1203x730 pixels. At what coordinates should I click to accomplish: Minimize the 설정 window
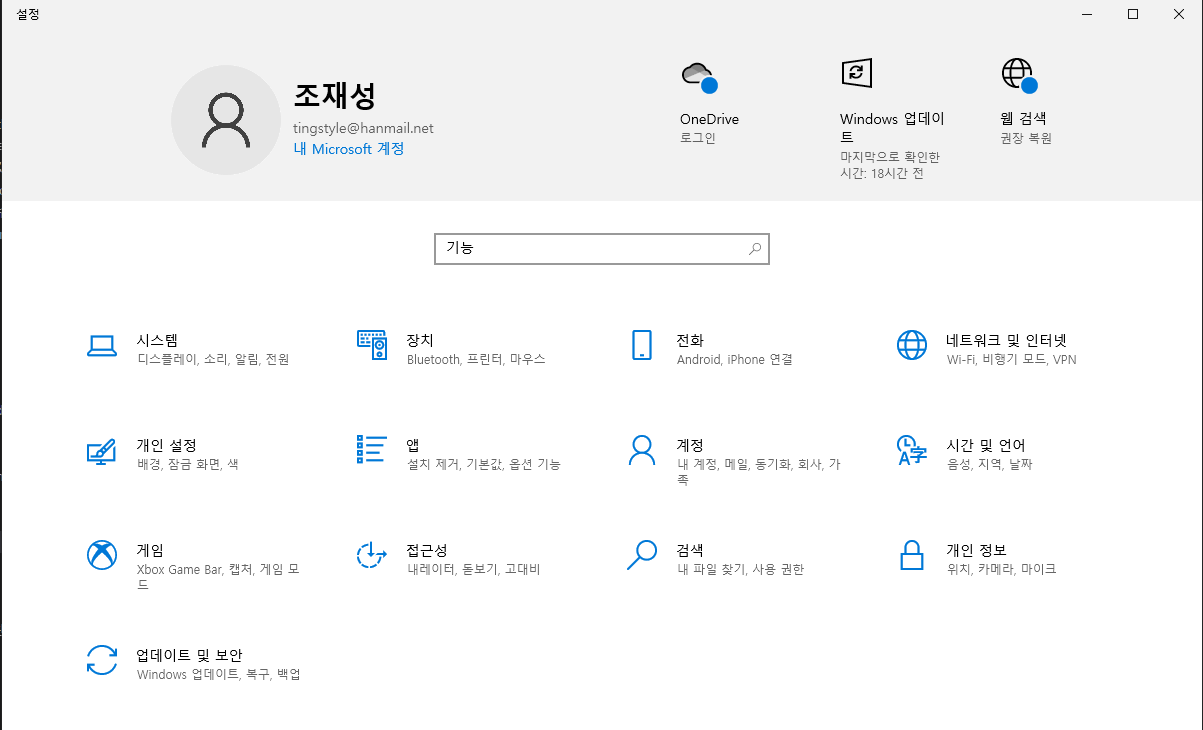1087,14
